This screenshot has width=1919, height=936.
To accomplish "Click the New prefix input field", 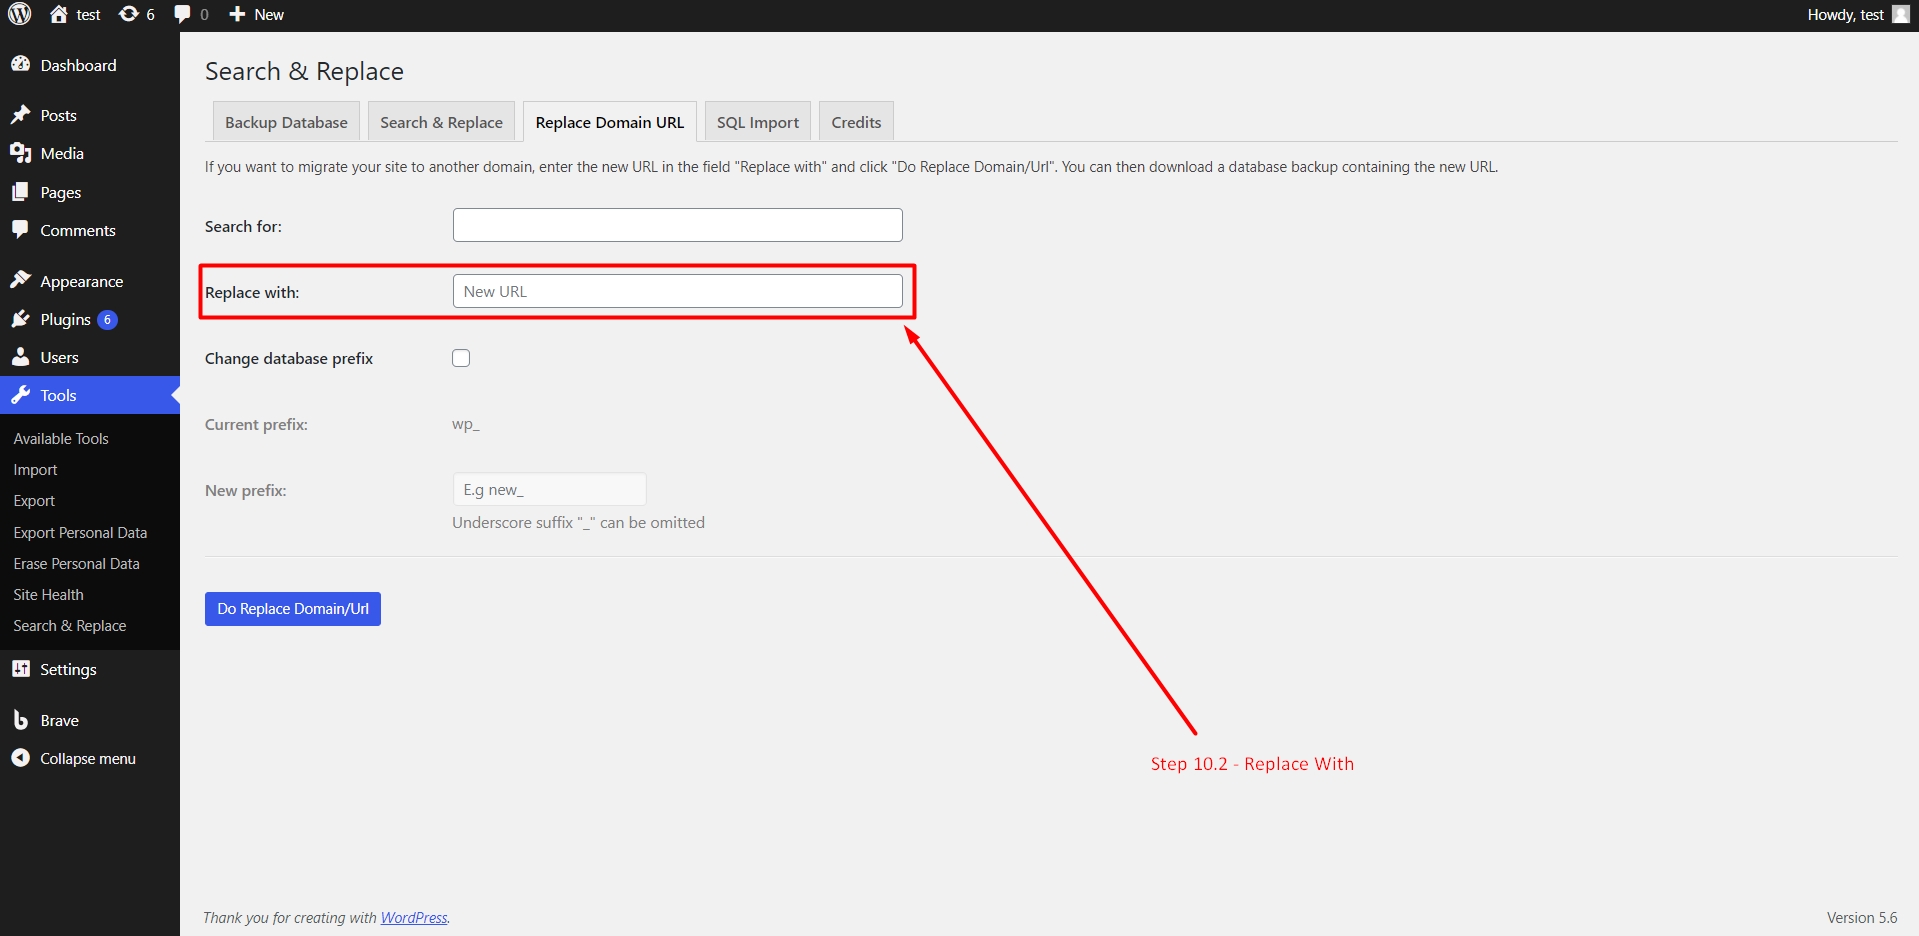I will tap(549, 489).
